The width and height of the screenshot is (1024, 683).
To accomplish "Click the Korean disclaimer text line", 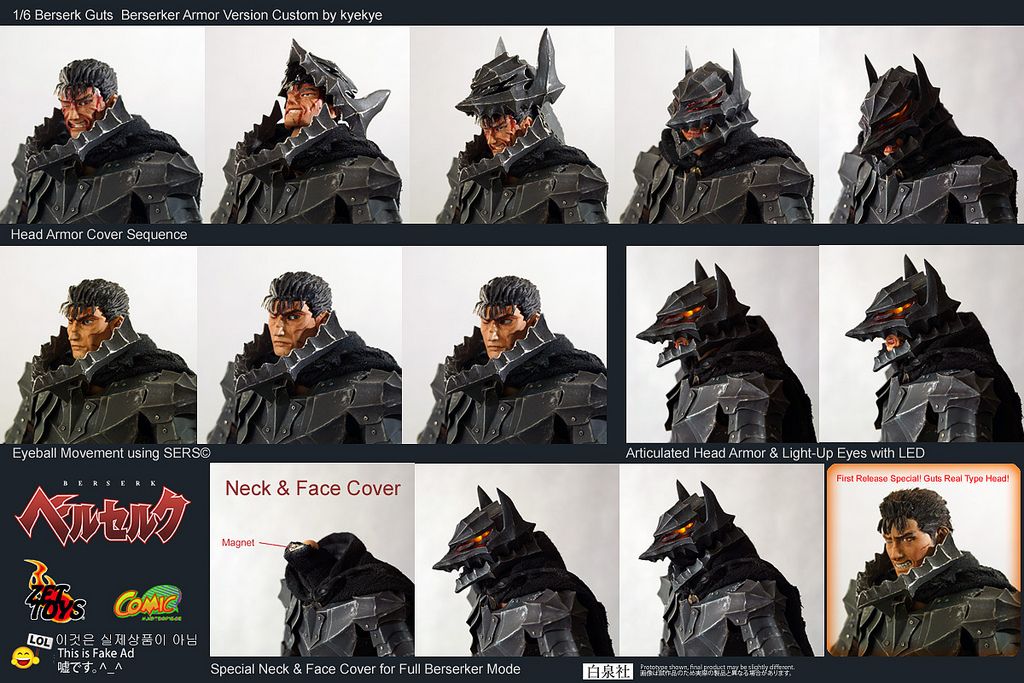I will (127, 640).
